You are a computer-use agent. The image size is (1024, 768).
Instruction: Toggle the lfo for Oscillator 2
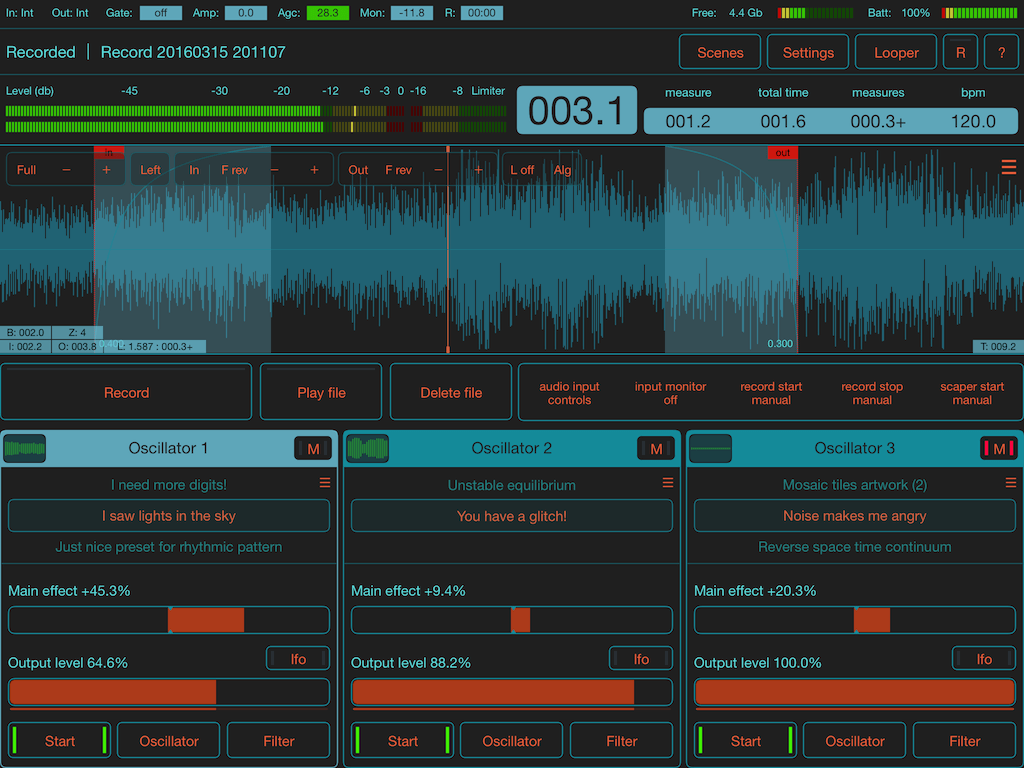(x=641, y=659)
